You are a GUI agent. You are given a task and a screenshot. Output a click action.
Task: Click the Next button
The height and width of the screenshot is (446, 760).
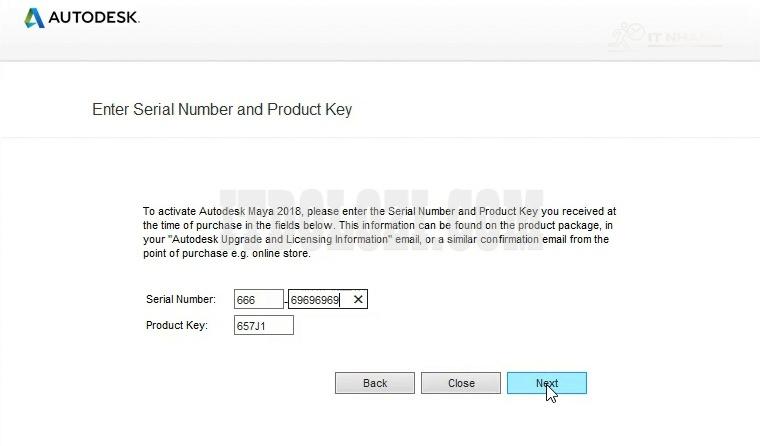click(x=546, y=383)
